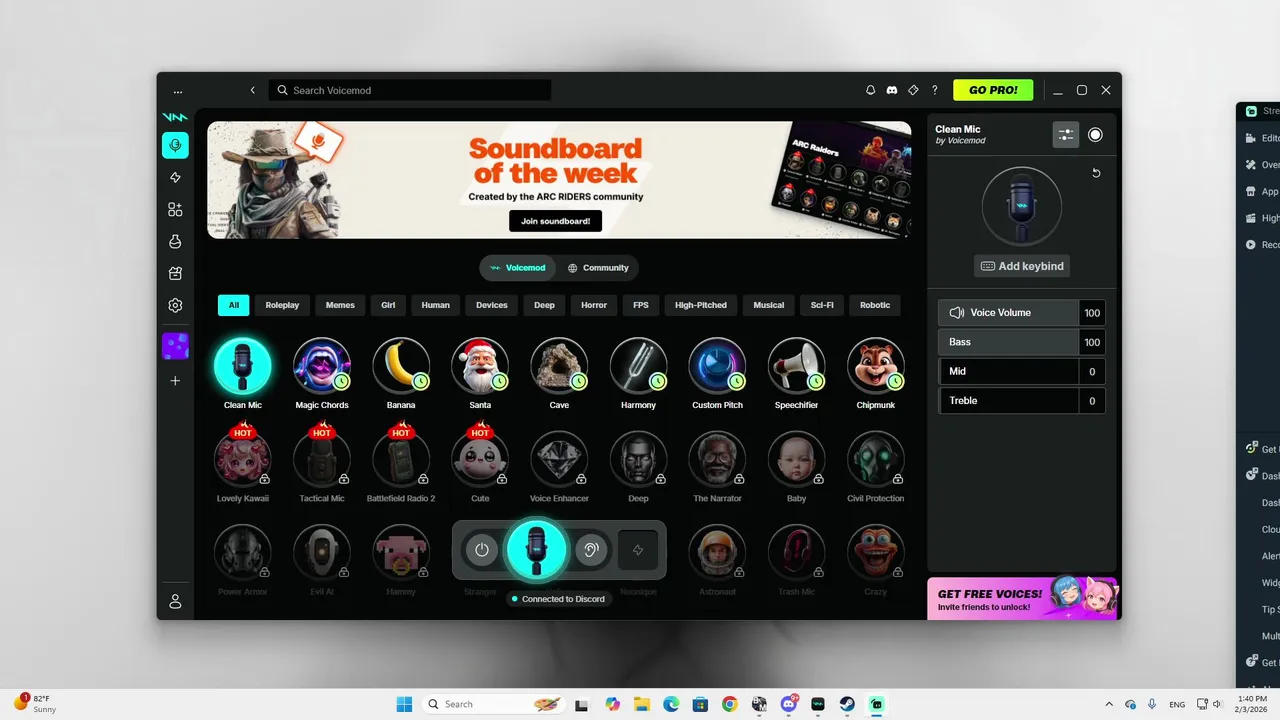
Task: Open the Voicebox microphone sidebar icon
Action: pyautogui.click(x=175, y=145)
